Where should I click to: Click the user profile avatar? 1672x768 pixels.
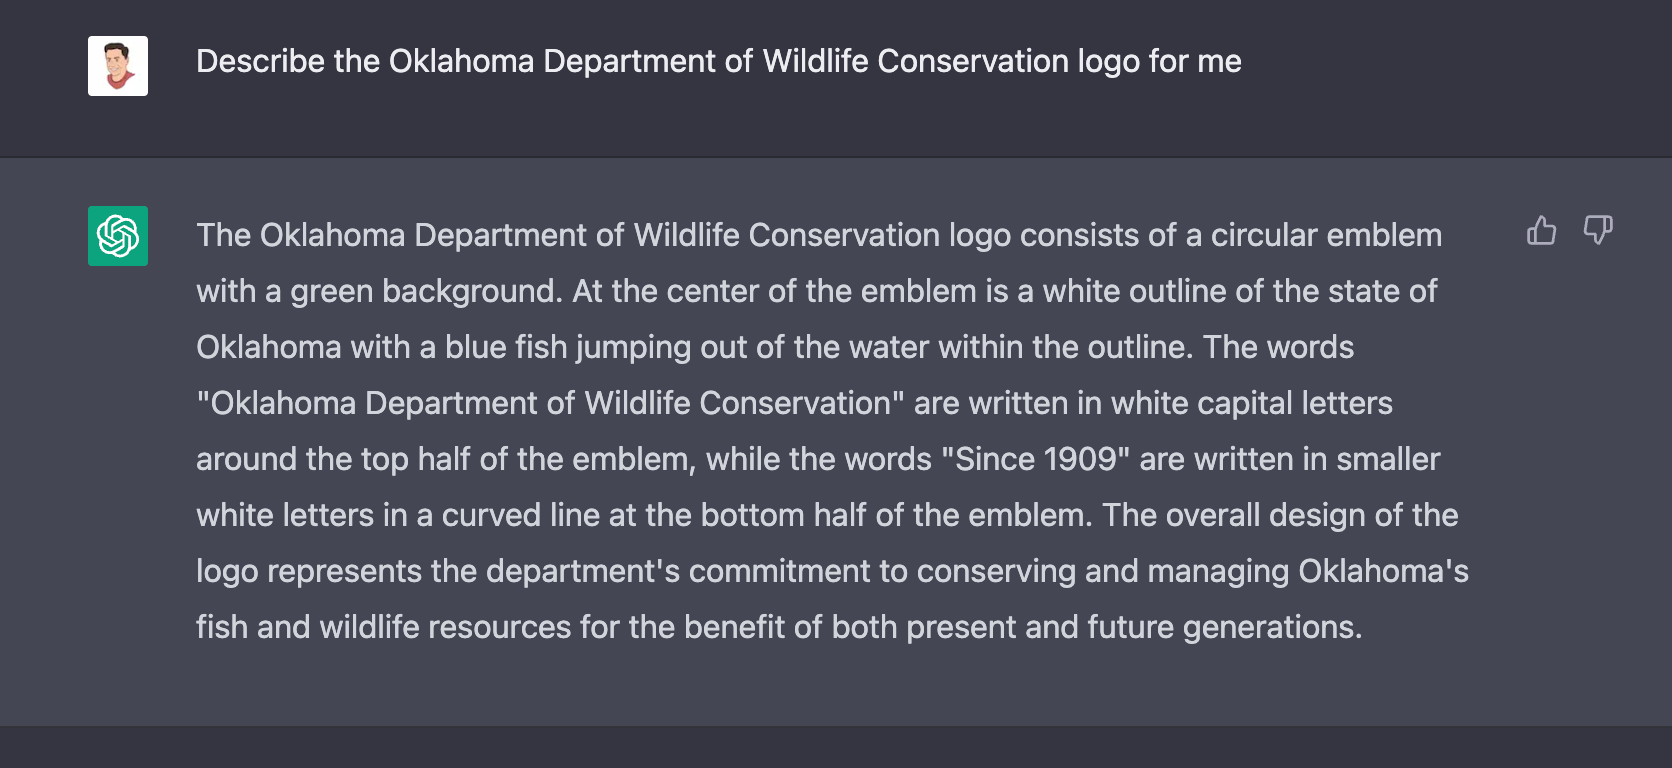pyautogui.click(x=118, y=66)
